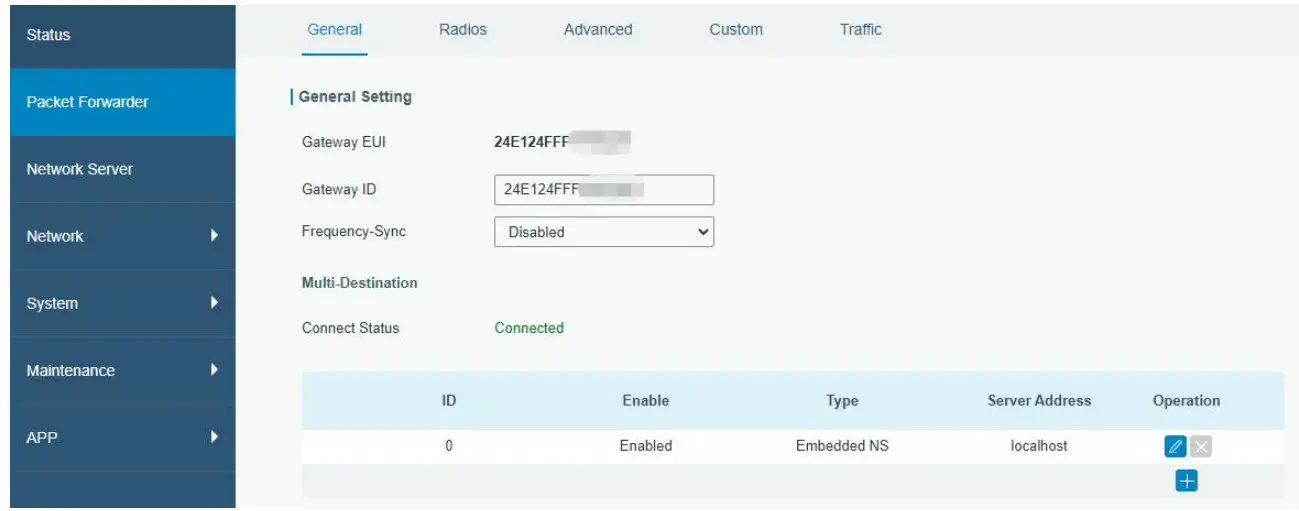Switch to the Radios tab
1299x511 pixels.
[463, 30]
